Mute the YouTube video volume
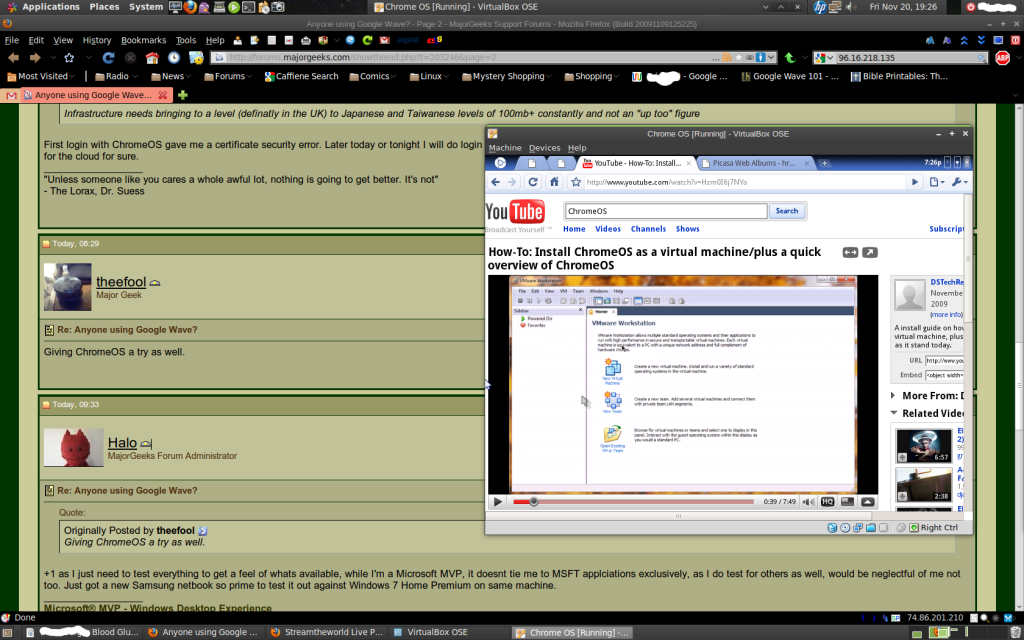 point(808,501)
